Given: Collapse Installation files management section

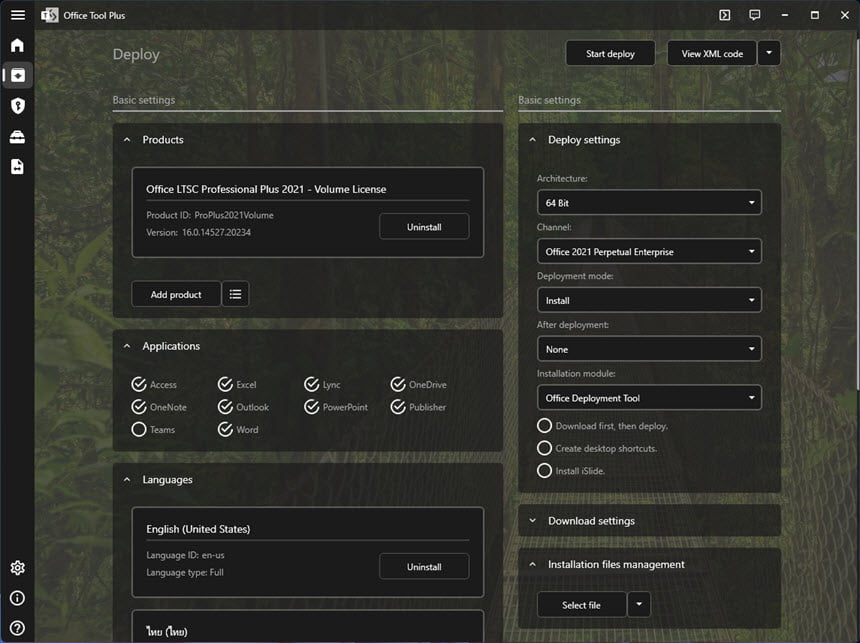Looking at the screenshot, I should click(x=533, y=564).
